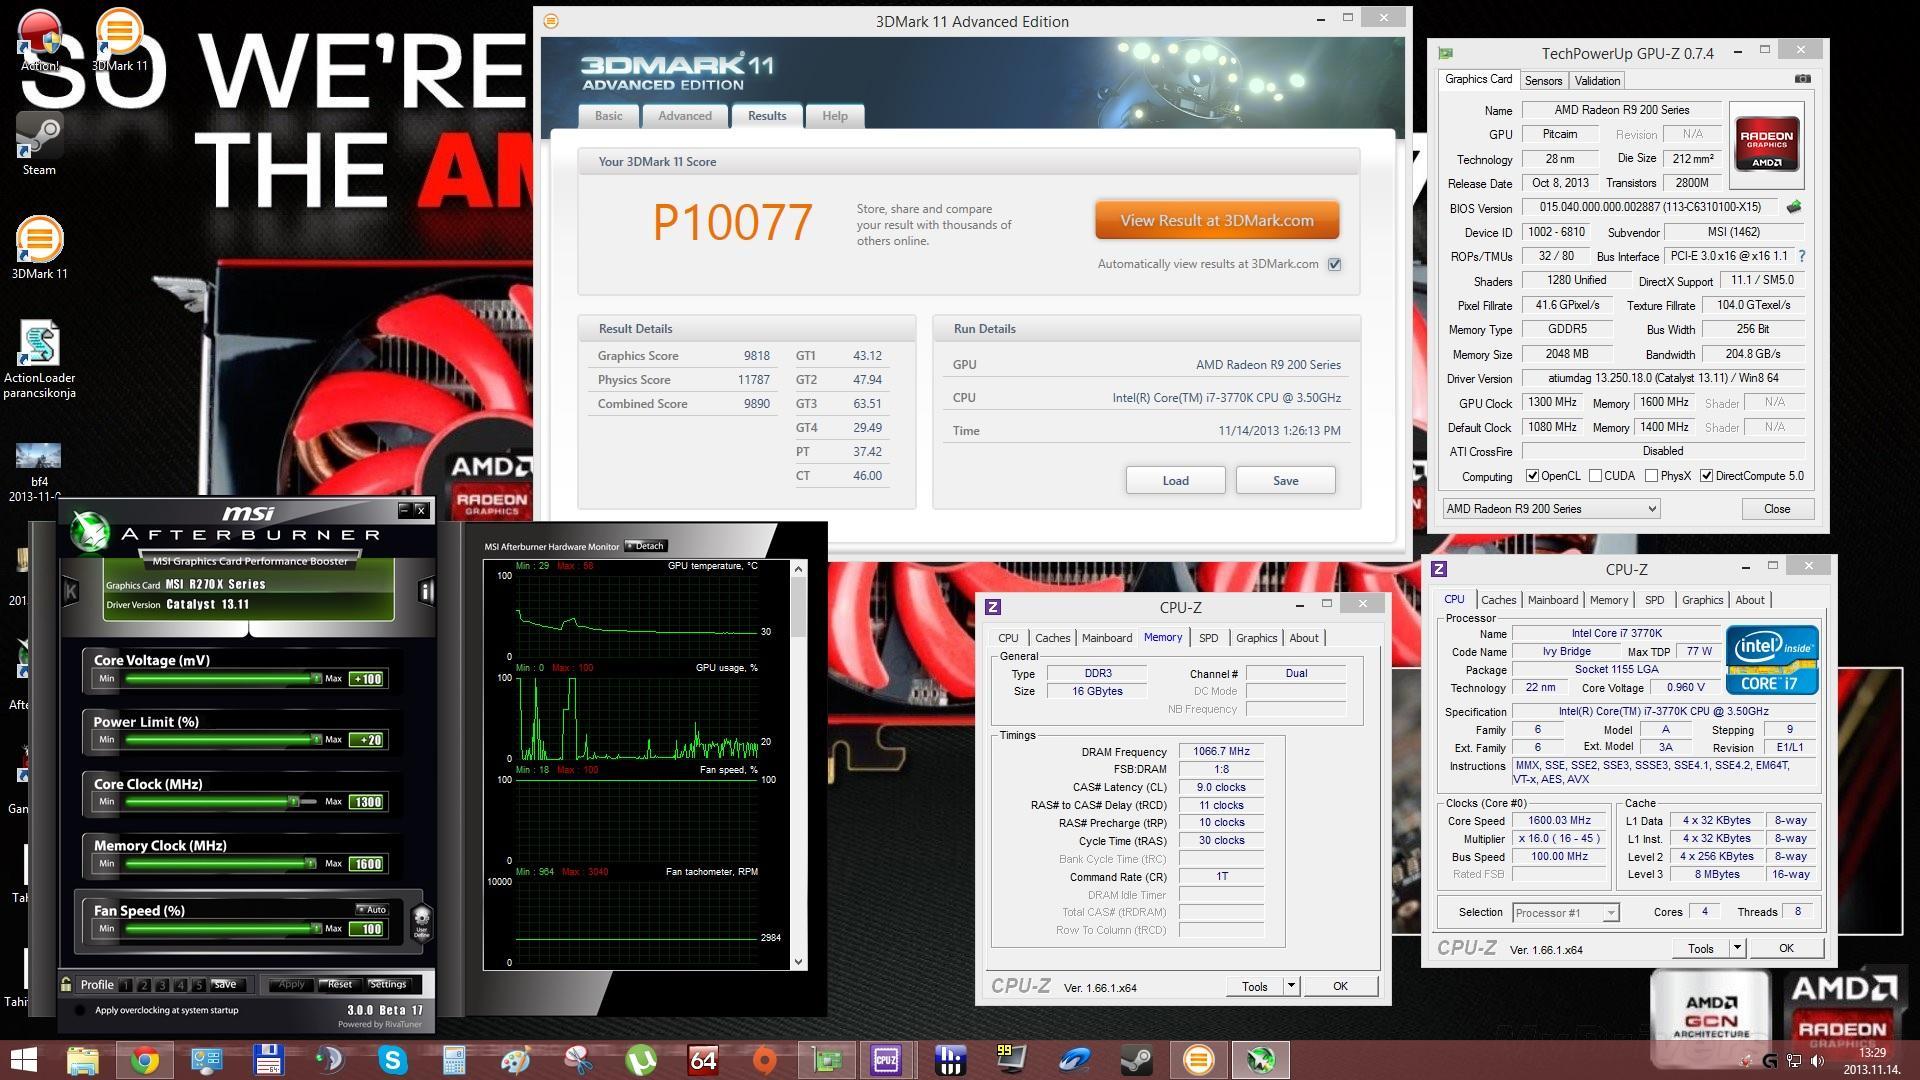The image size is (1920, 1080).
Task: Toggle DirectCompute 5.0 checkbox in GPU-Z
Action: [x=1707, y=476]
